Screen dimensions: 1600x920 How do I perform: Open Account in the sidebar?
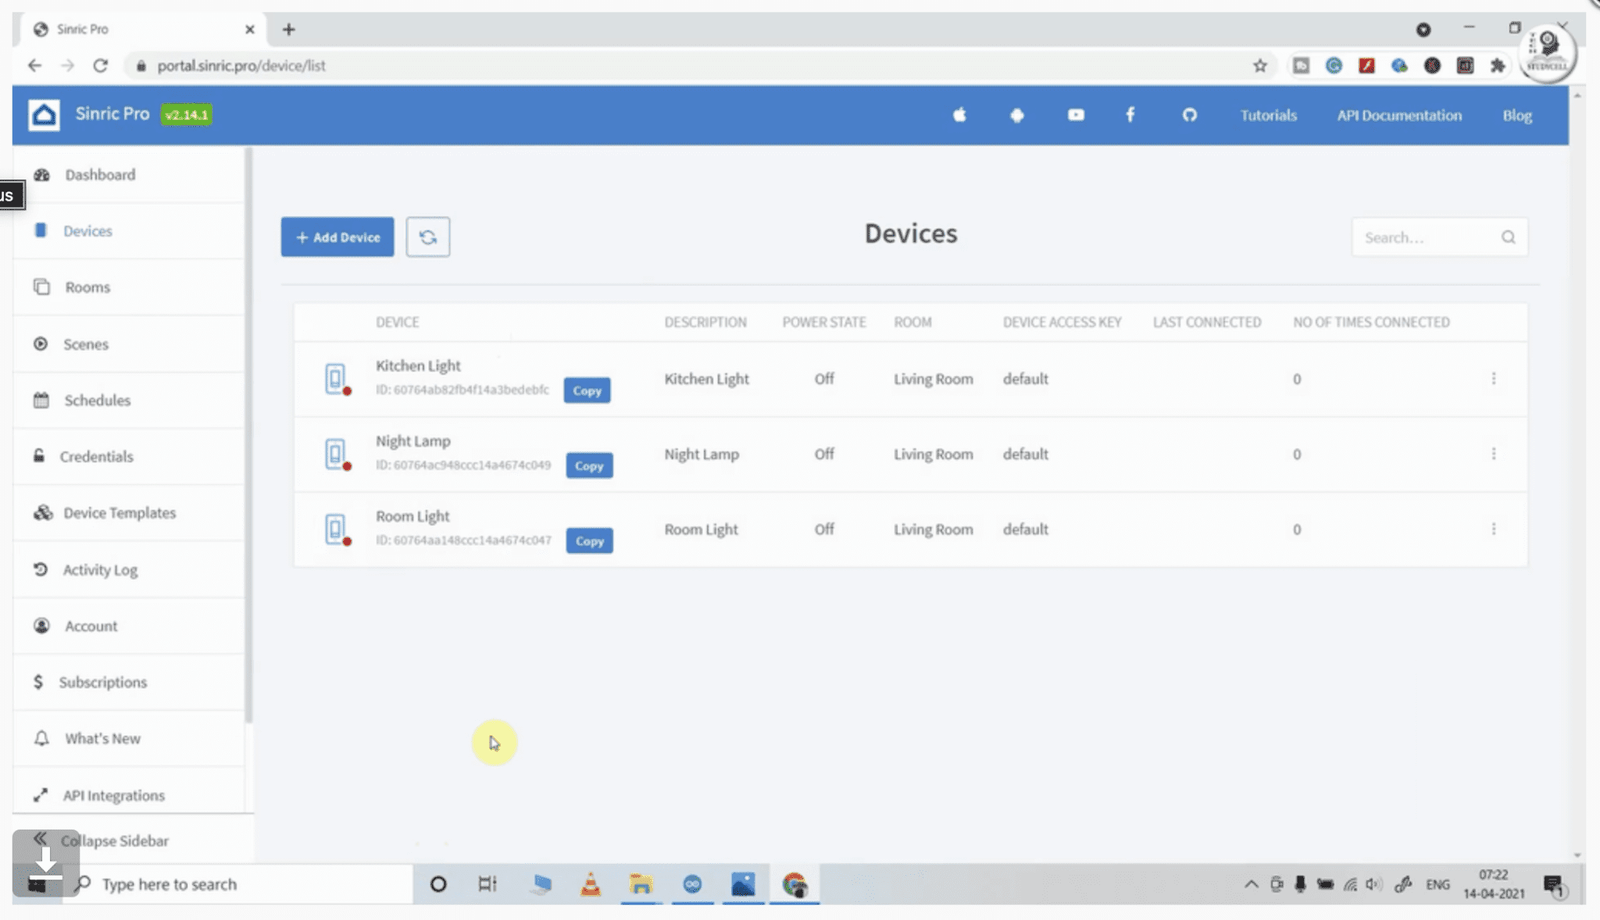coord(128,626)
